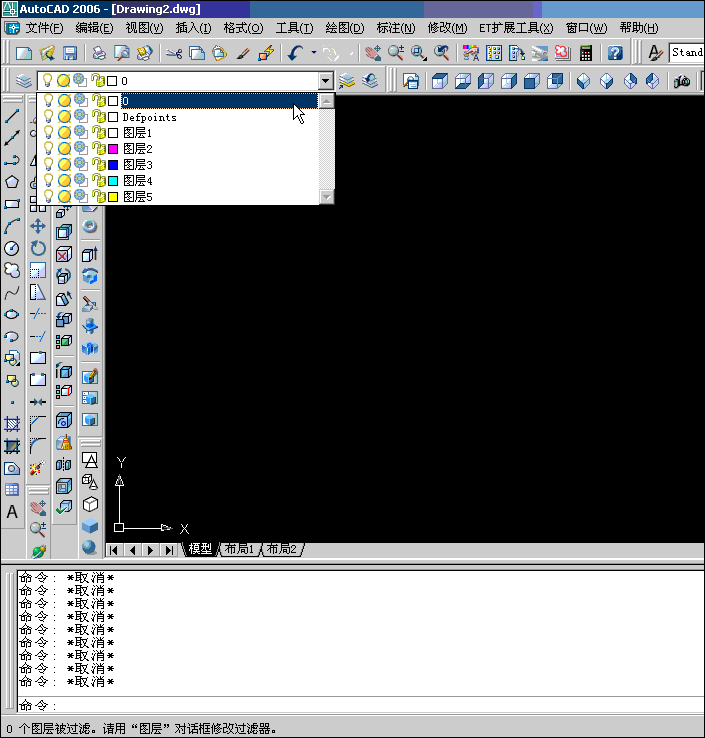Screen dimensions: 705x738
Task: Toggle on/off bulb for layer 图层1
Action: 48,133
